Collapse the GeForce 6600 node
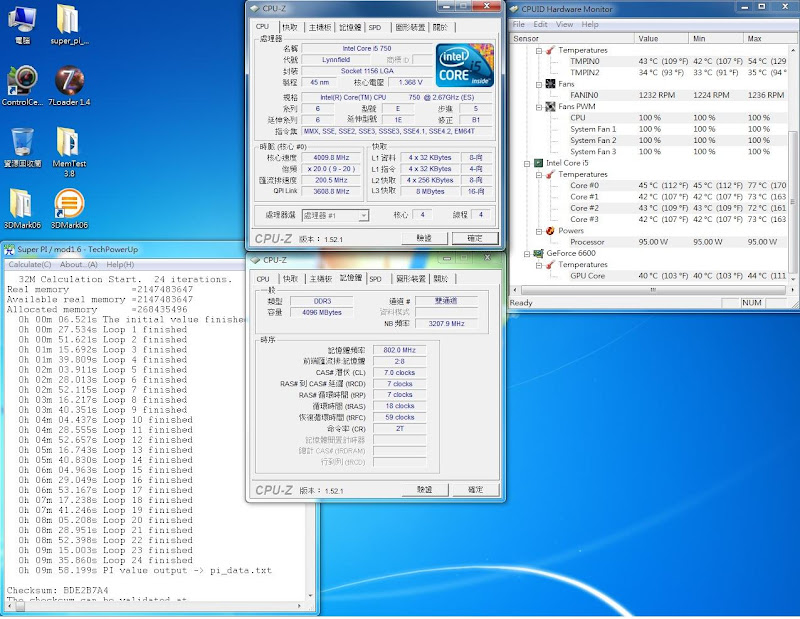 (x=527, y=254)
